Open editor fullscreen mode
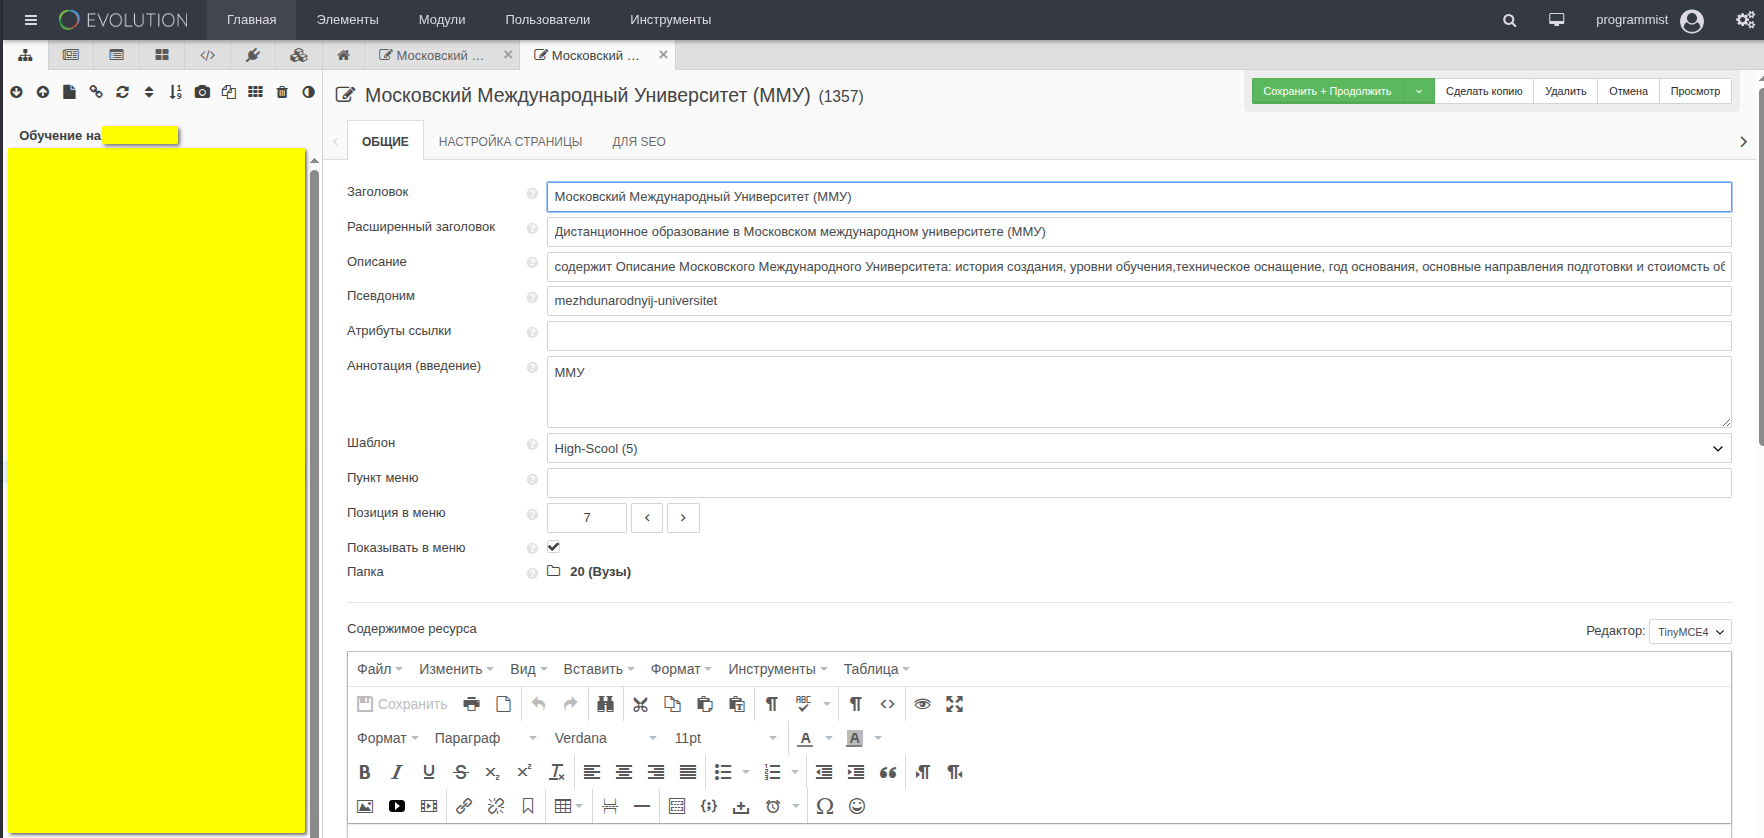The width and height of the screenshot is (1764, 838). pyautogui.click(x=955, y=704)
